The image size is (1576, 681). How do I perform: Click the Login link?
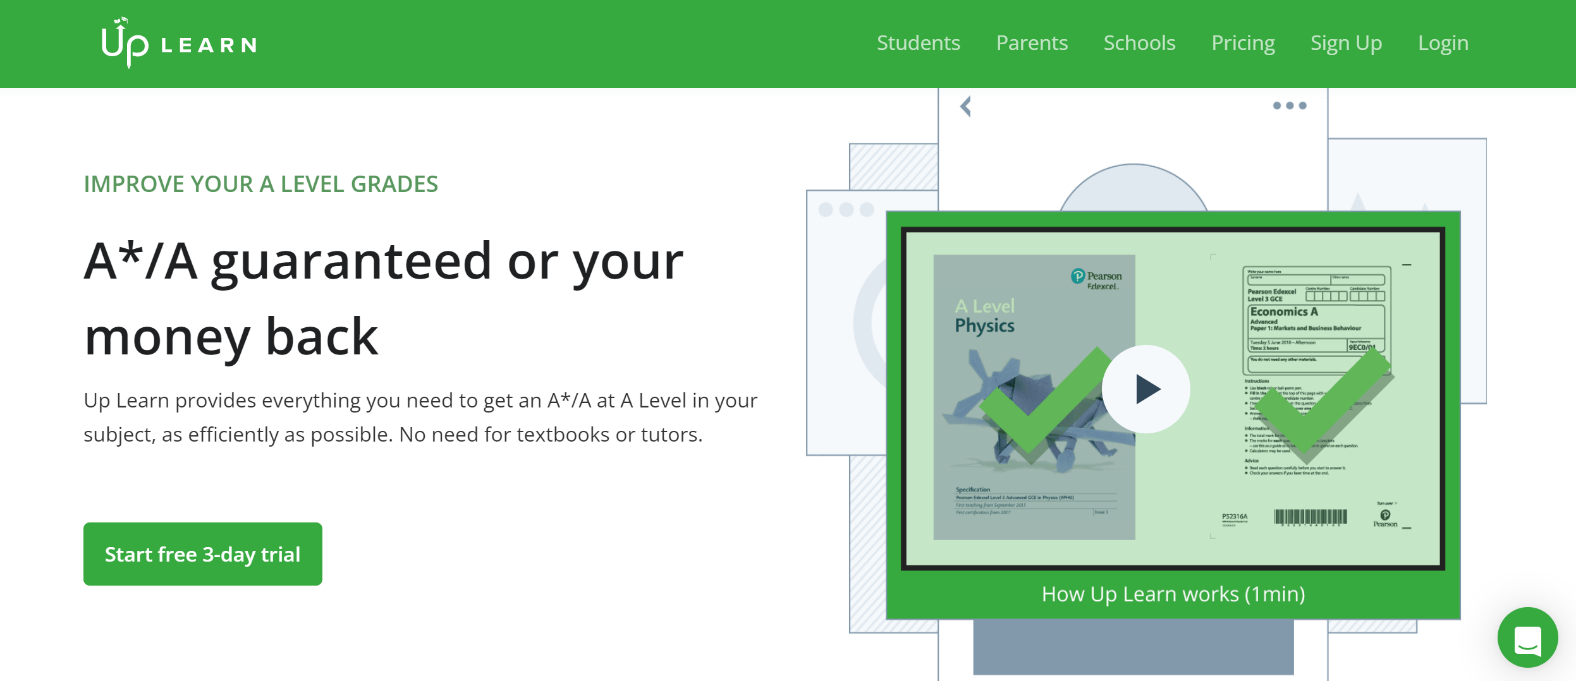[1443, 43]
